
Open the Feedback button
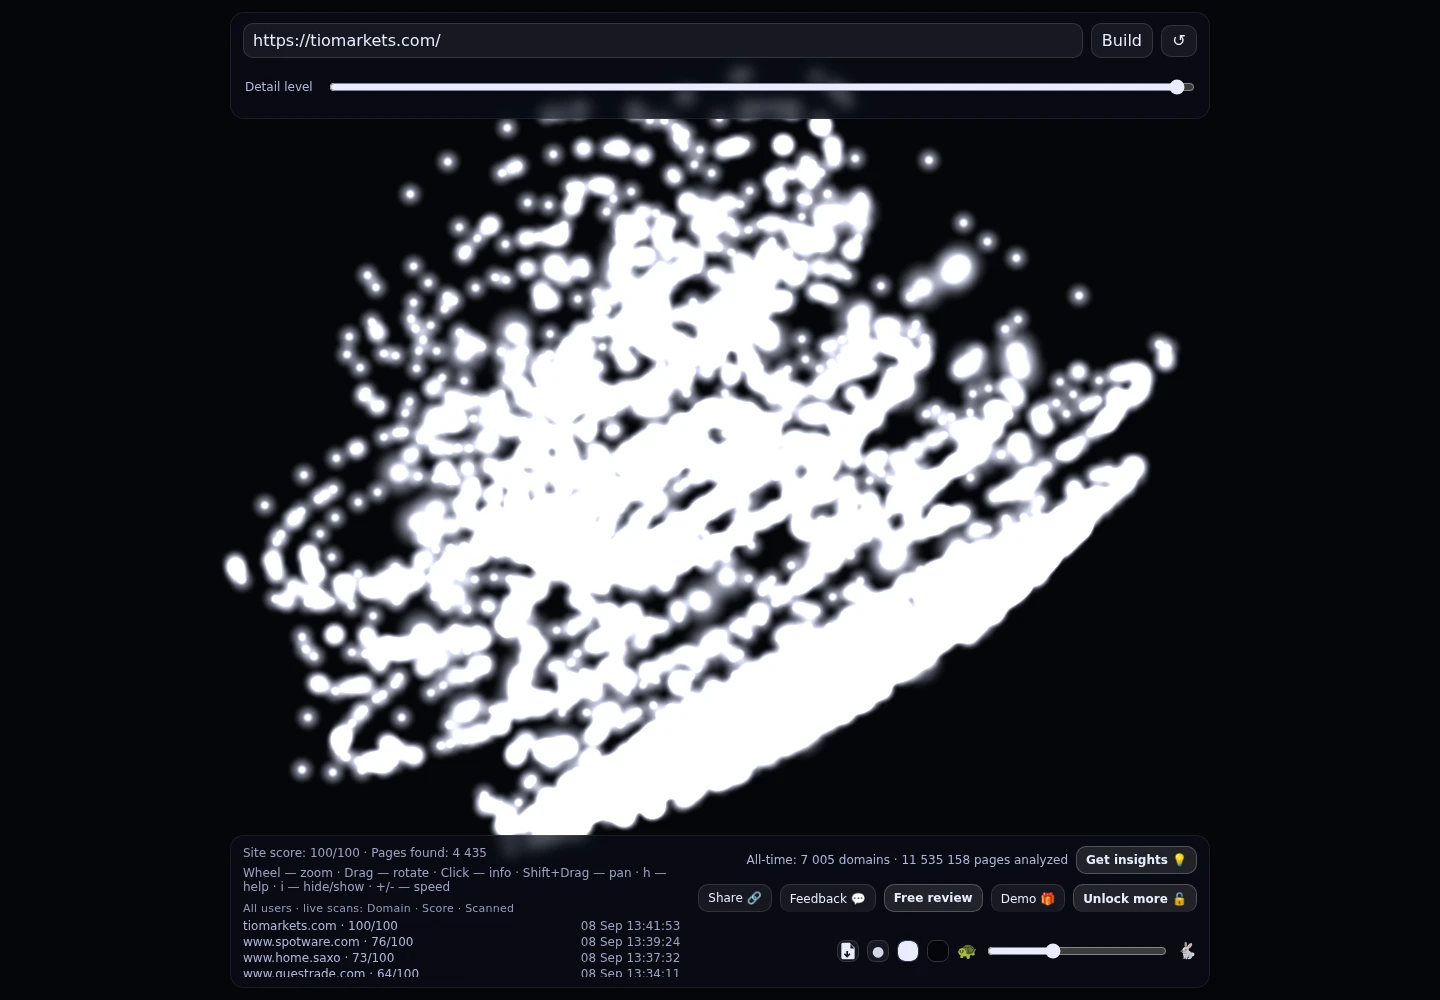tap(828, 898)
